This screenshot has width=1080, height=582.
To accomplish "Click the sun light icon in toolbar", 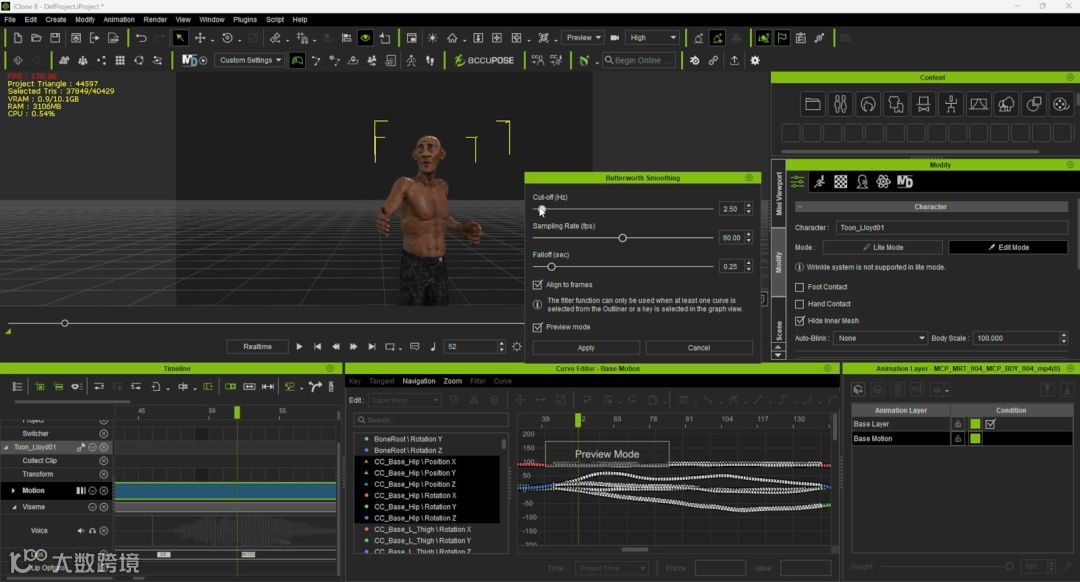I will [x=433, y=38].
